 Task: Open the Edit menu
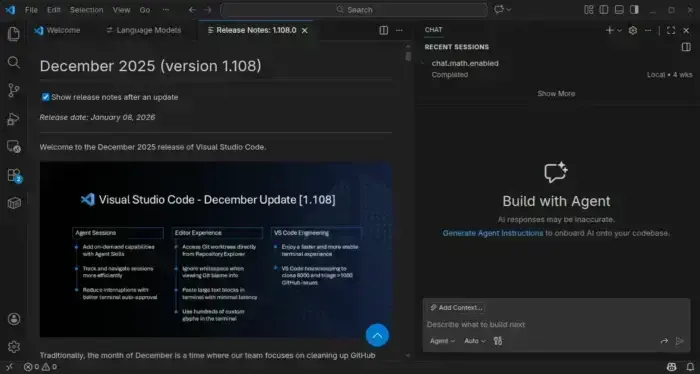click(x=54, y=10)
